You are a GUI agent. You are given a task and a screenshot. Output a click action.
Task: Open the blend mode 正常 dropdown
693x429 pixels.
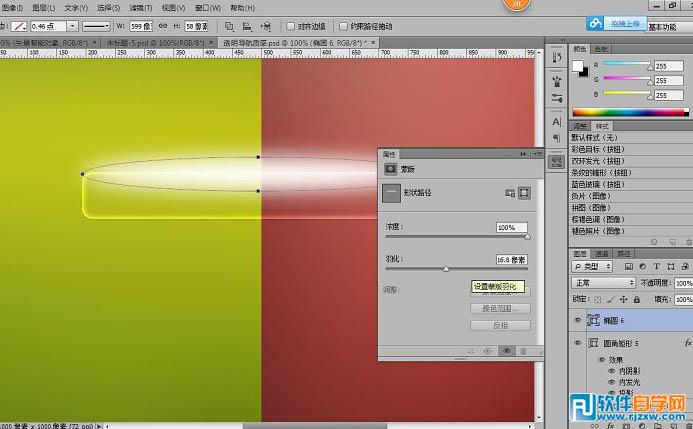click(603, 283)
